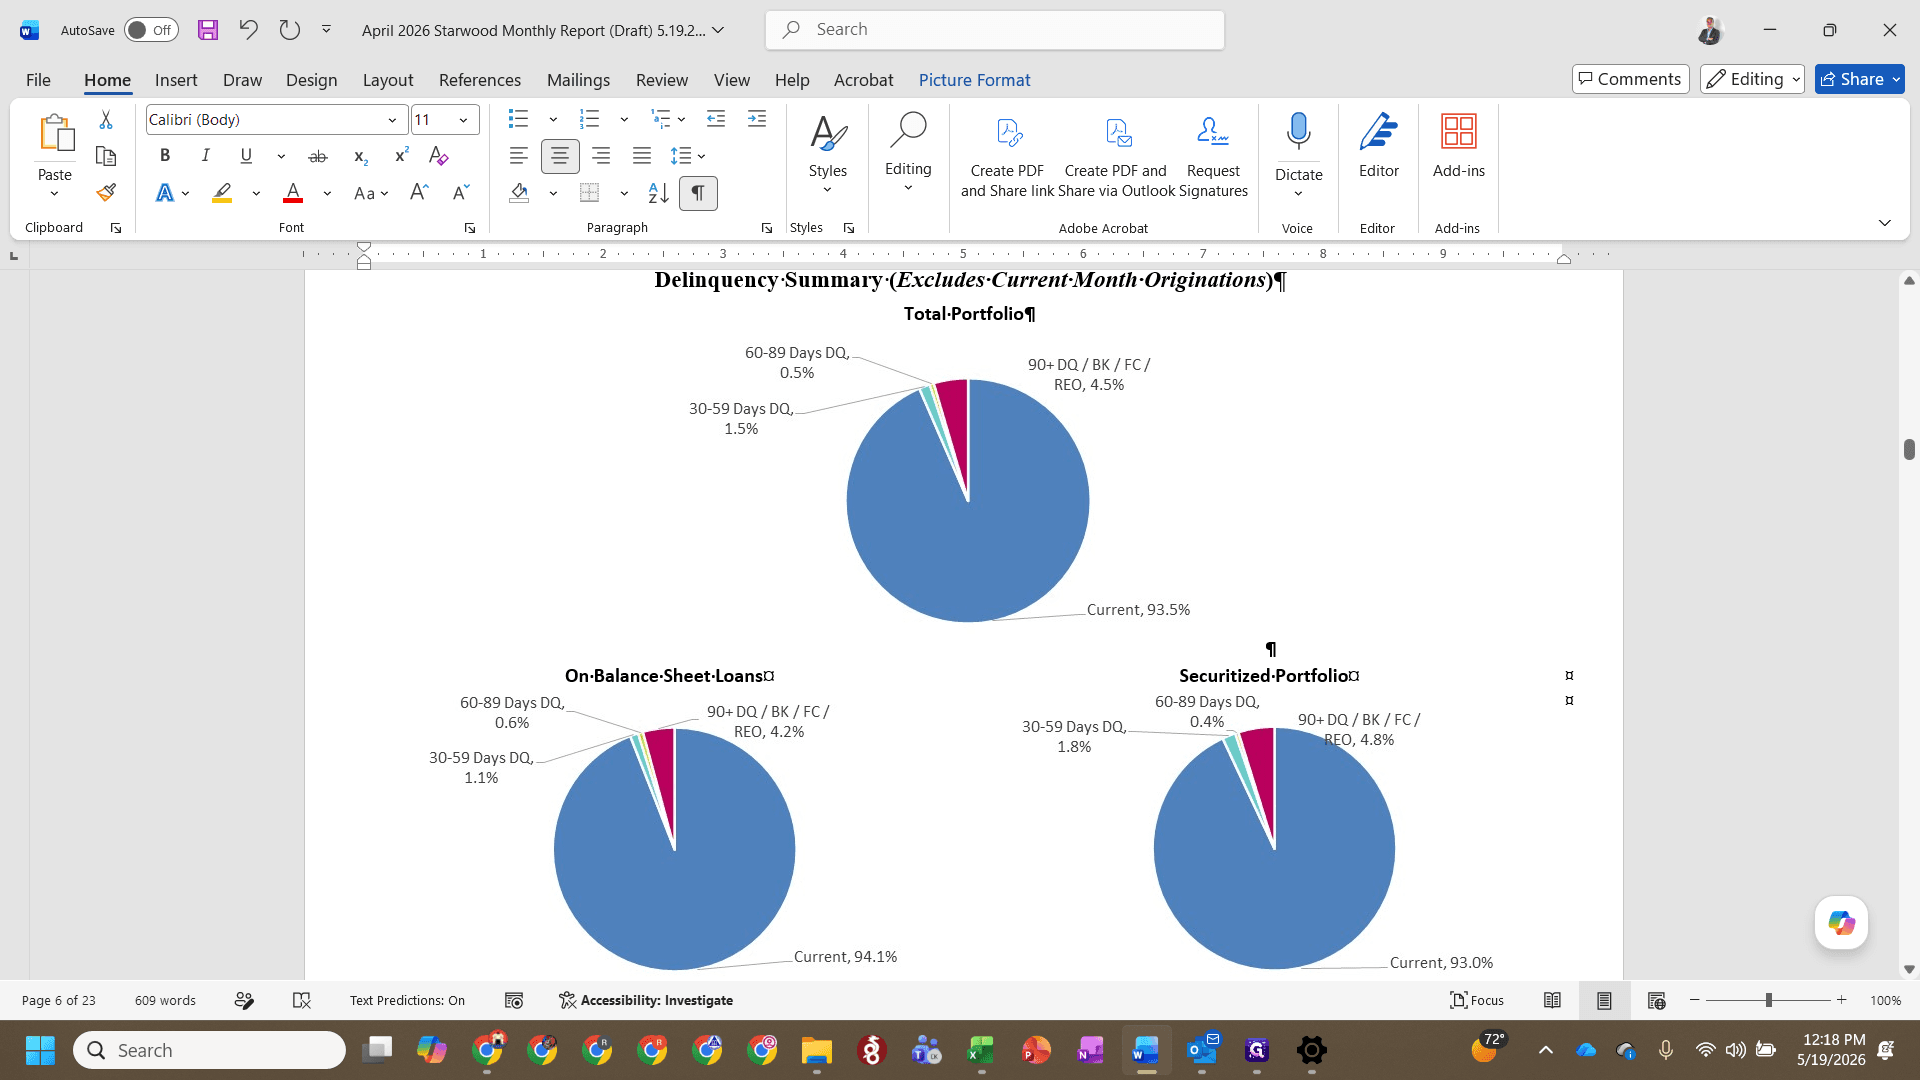This screenshot has height=1080, width=1920.
Task: Open the font size 11 dropdown
Action: point(463,120)
